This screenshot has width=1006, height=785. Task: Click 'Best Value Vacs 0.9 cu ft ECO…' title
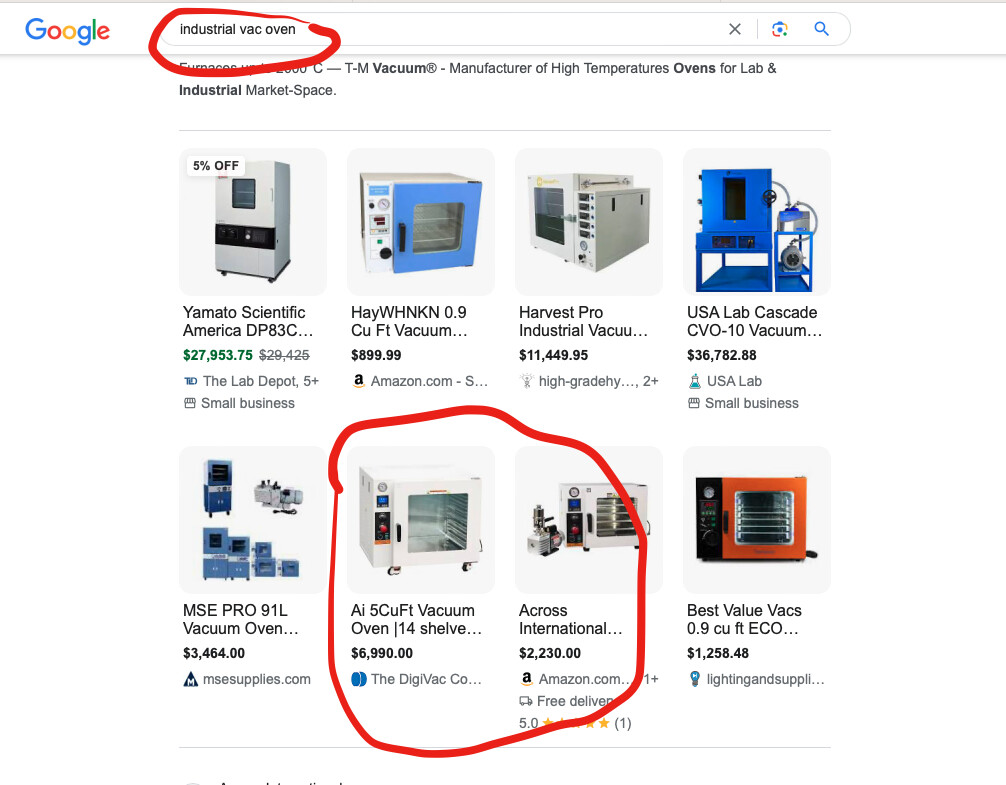(x=744, y=619)
